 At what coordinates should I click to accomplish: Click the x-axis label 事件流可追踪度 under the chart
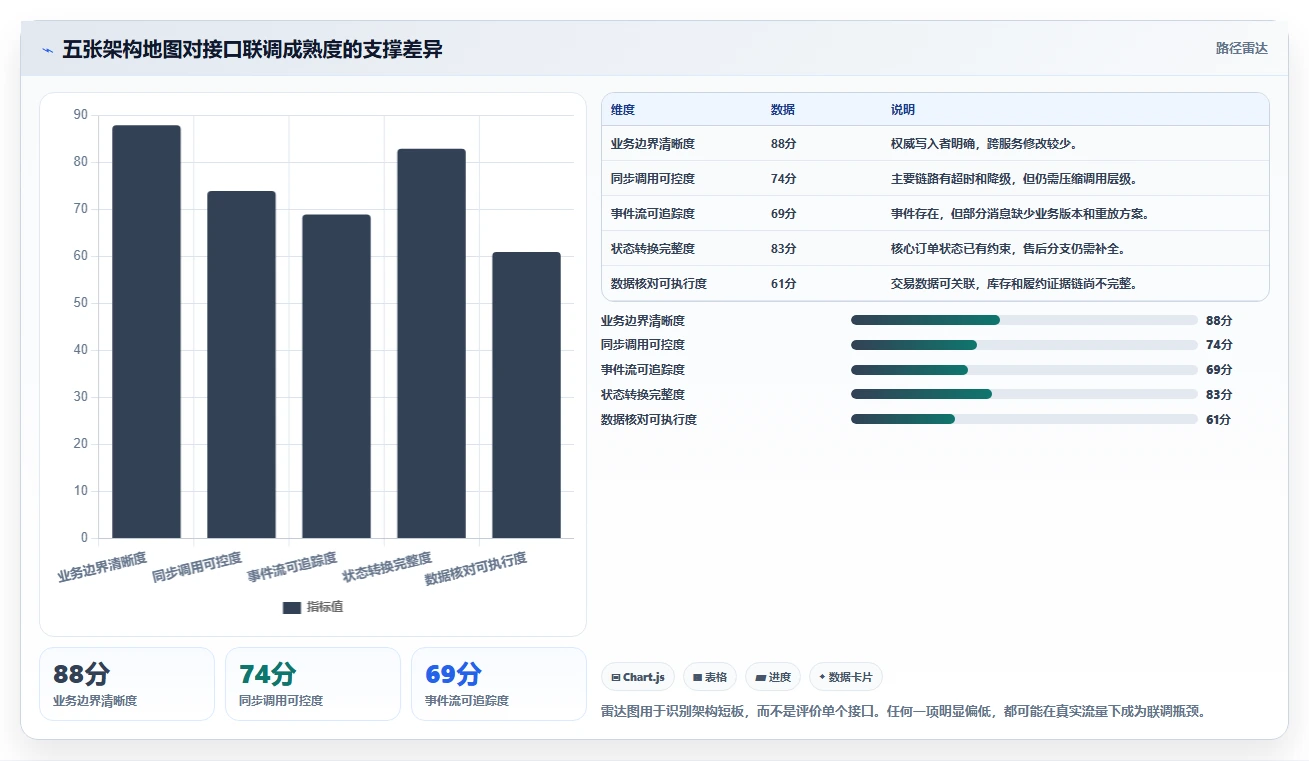[292, 566]
